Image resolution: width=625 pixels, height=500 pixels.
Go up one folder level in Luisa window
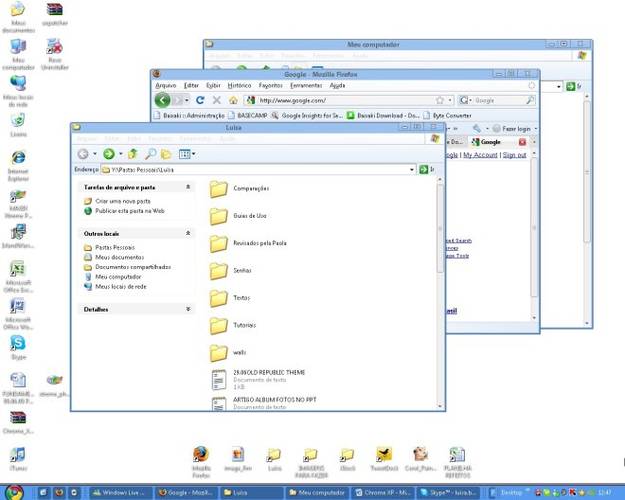(x=133, y=154)
